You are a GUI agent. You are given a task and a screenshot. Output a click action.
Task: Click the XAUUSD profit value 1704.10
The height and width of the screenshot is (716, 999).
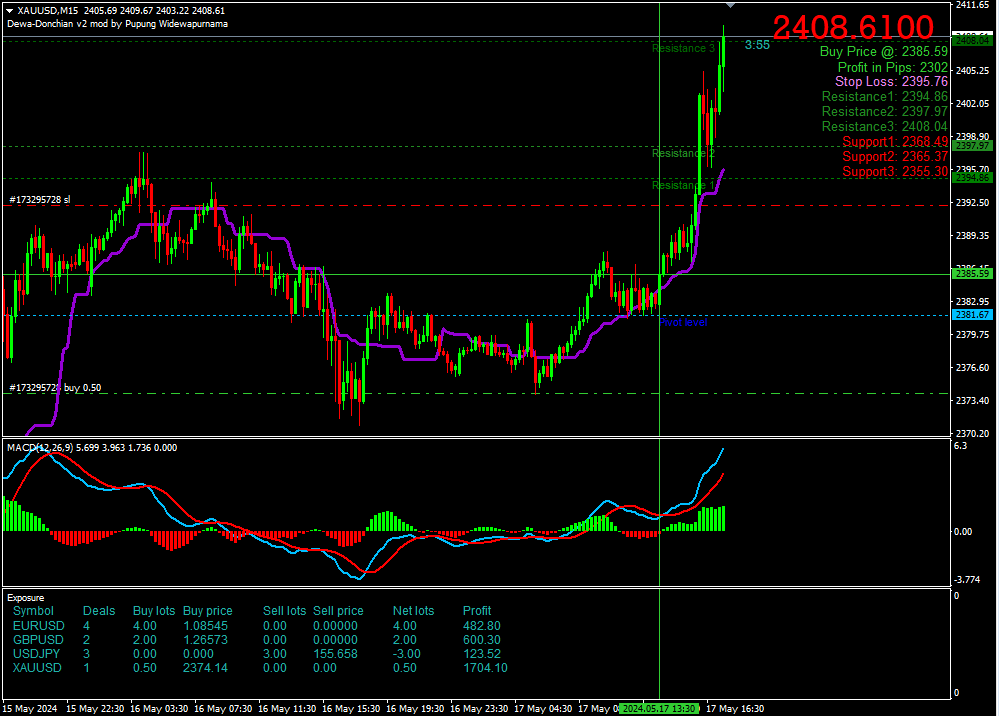click(485, 668)
